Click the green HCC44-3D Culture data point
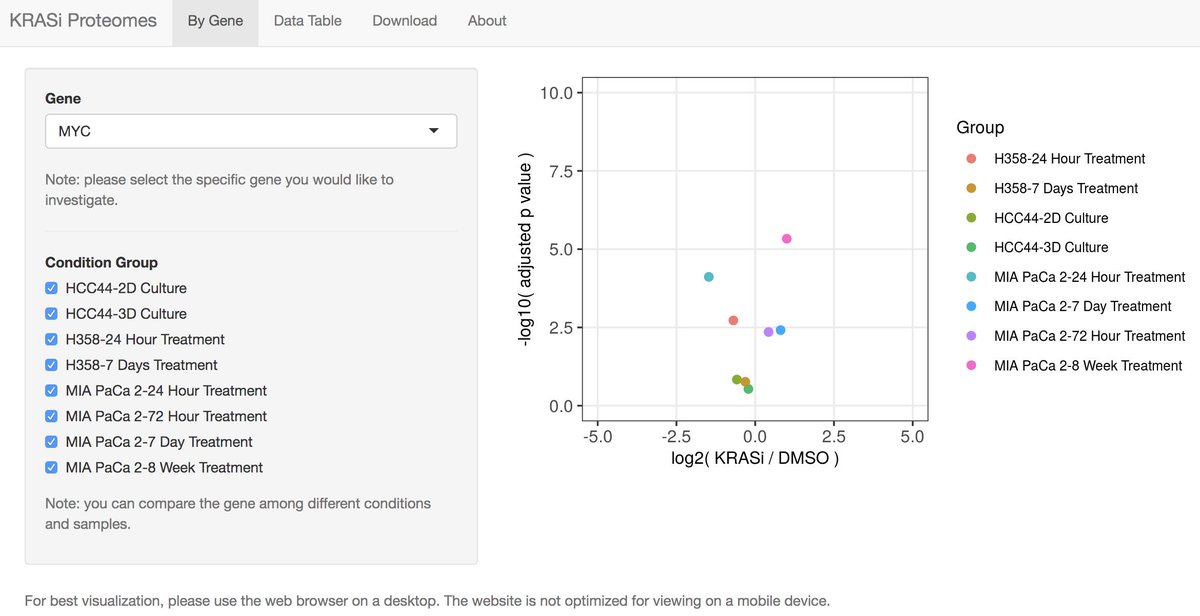Image resolution: width=1200 pixels, height=616 pixels. coord(748,389)
